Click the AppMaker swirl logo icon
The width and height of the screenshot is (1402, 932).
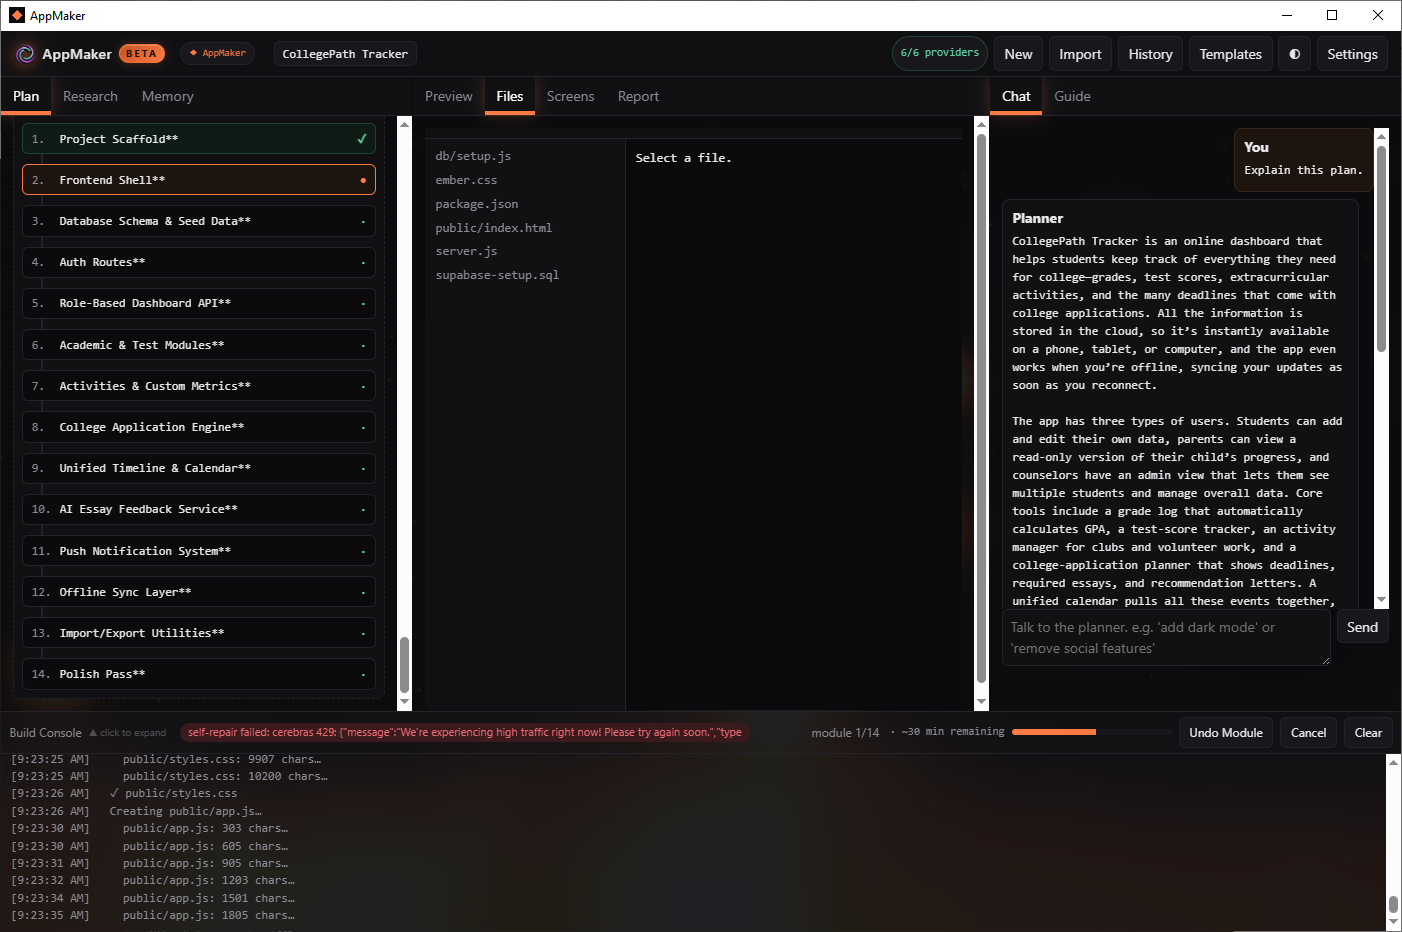point(25,54)
